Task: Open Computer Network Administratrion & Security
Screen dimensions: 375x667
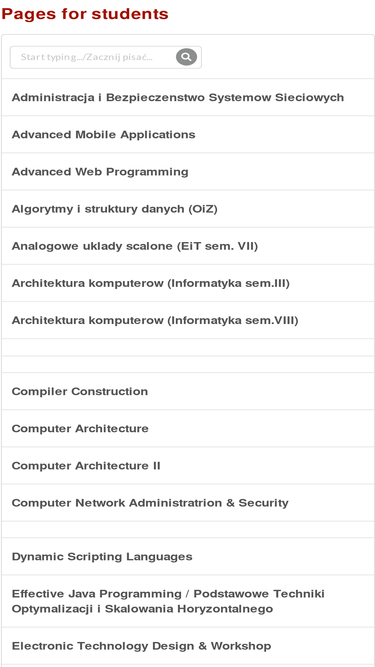Action: 188,503
